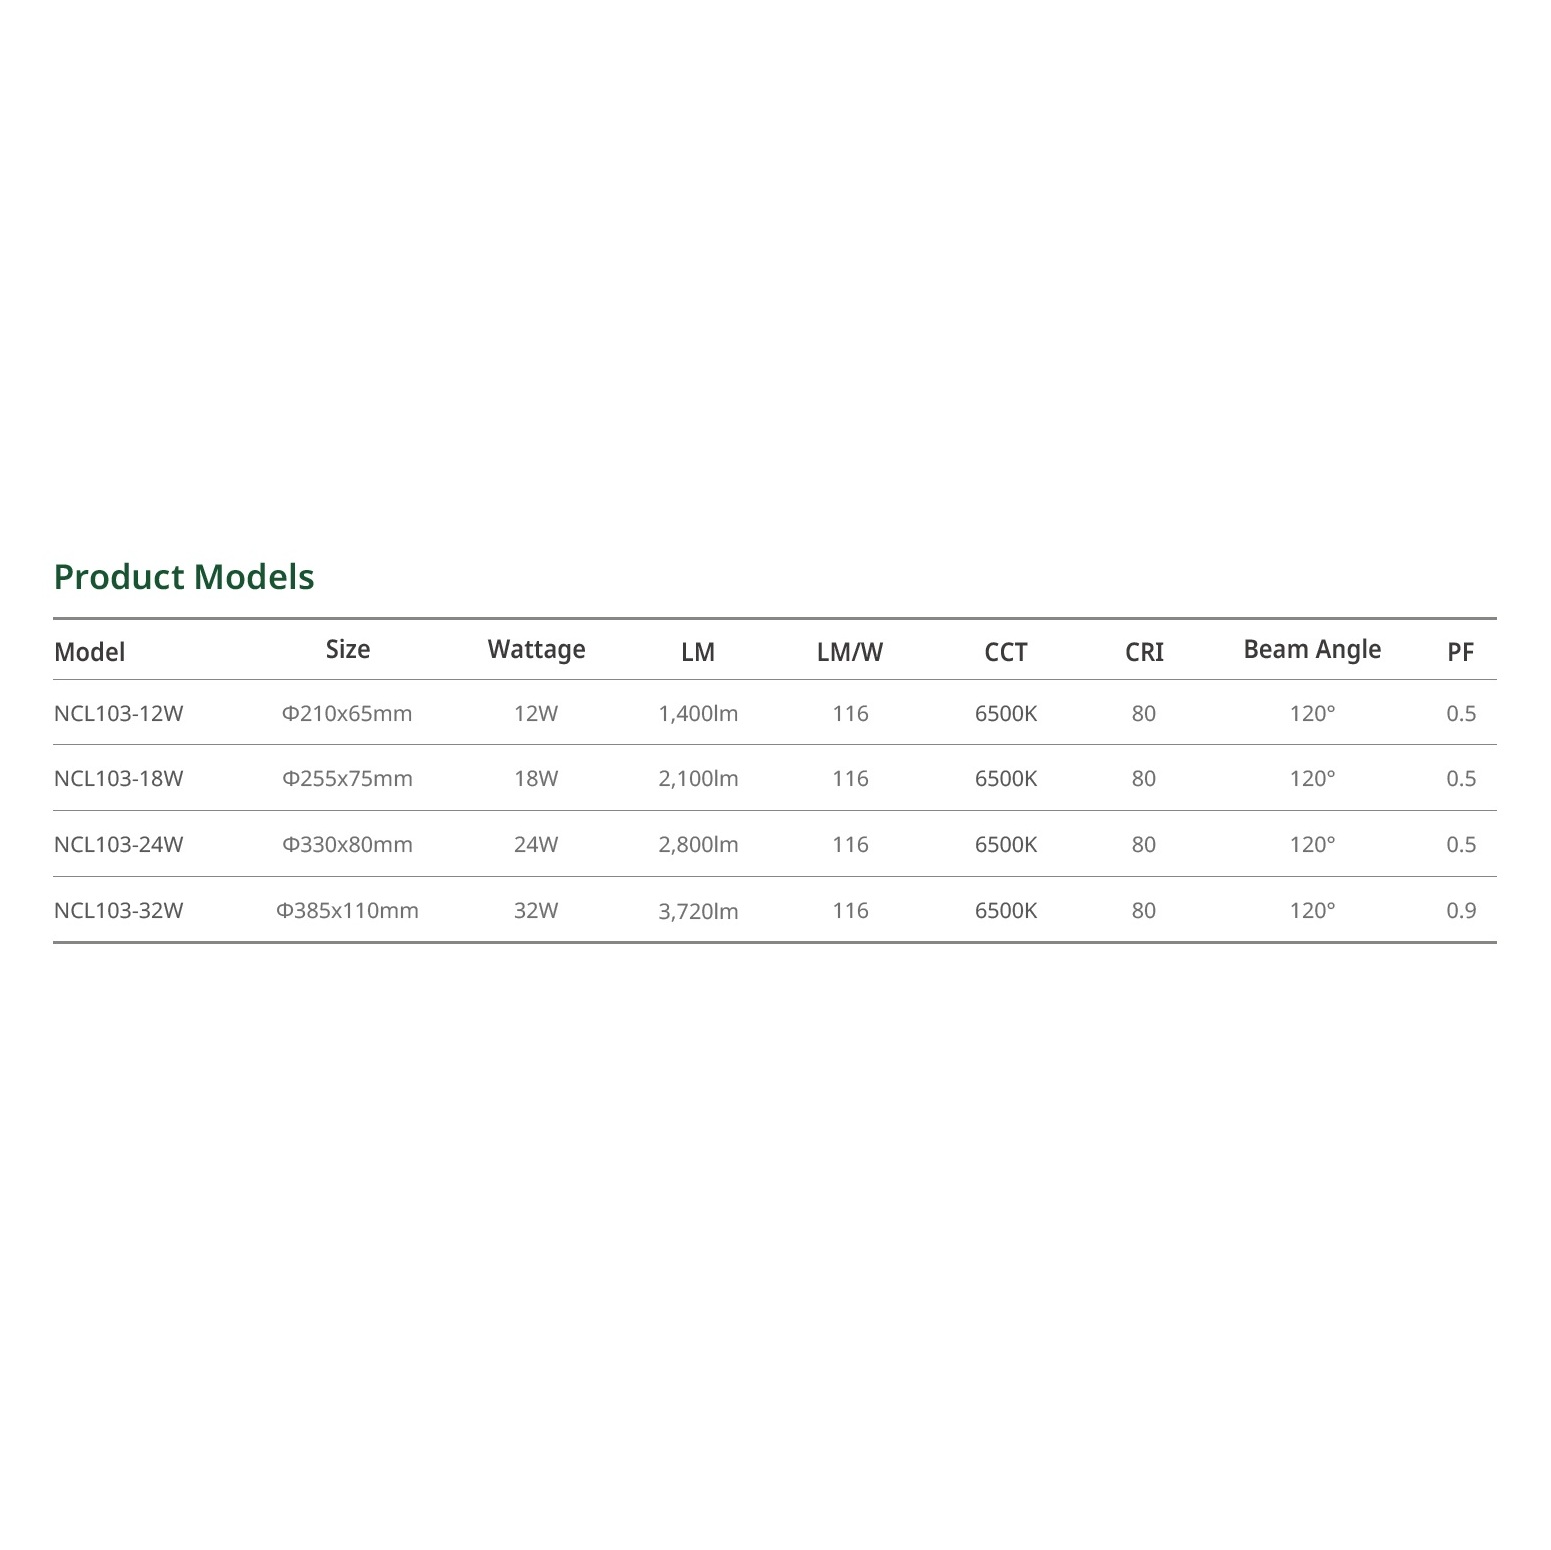Click the 2,100lm lumen value
The width and height of the screenshot is (1551, 1550).
[698, 779]
